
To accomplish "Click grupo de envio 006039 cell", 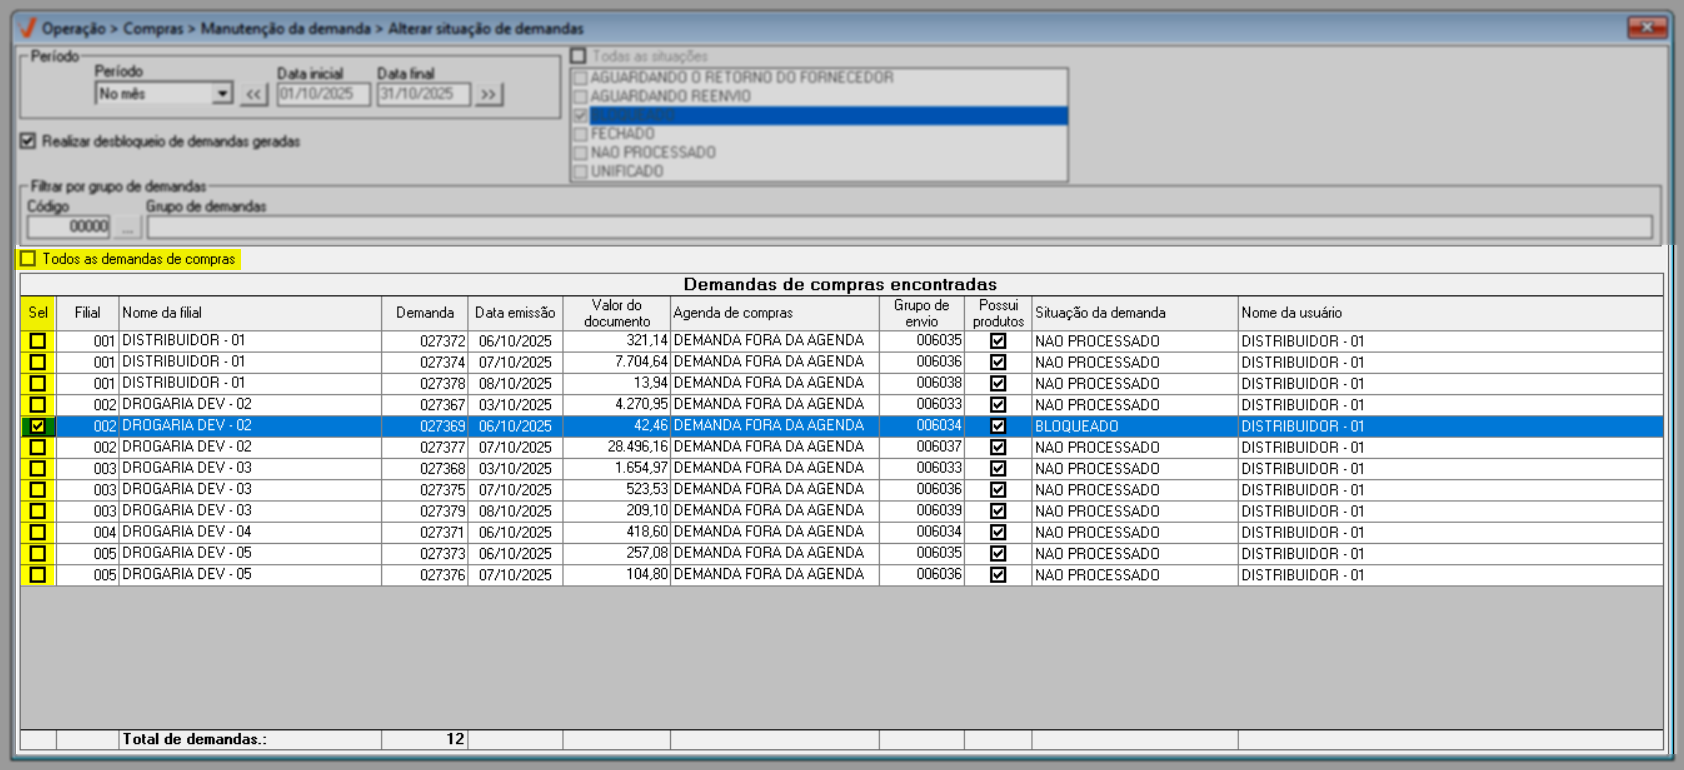I will coord(922,511).
